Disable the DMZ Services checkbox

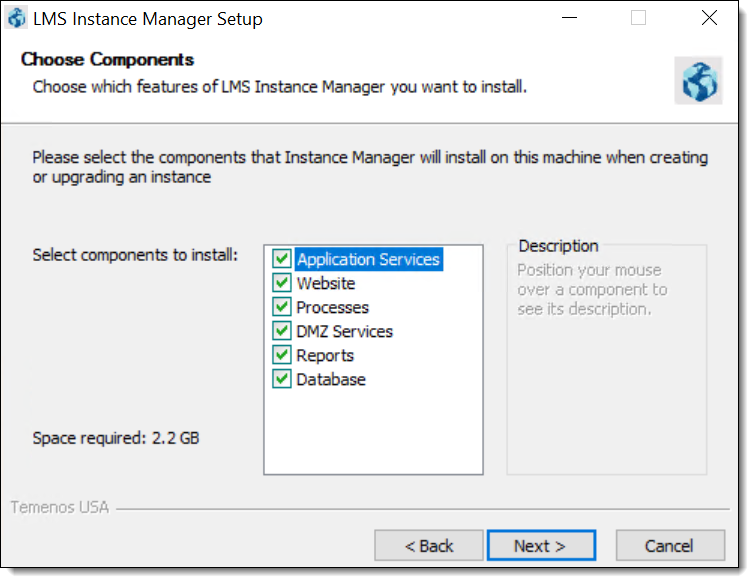pos(282,331)
